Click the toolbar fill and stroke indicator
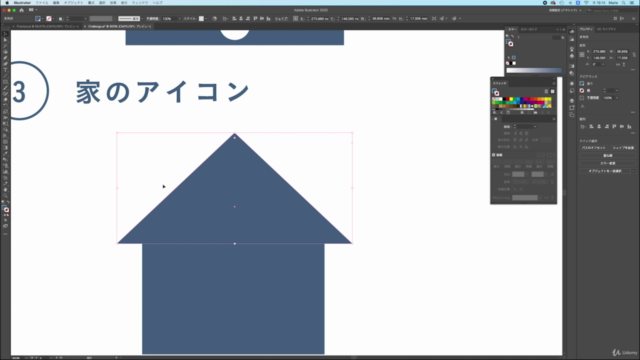The image size is (640, 360). 5,209
